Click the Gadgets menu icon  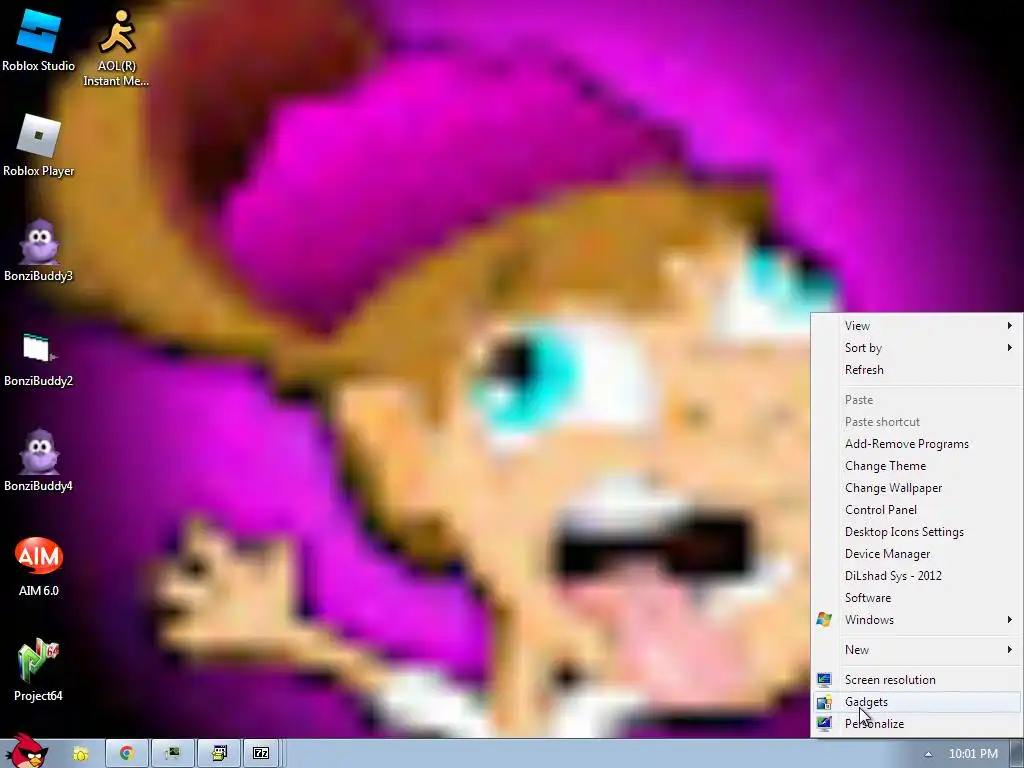(824, 702)
